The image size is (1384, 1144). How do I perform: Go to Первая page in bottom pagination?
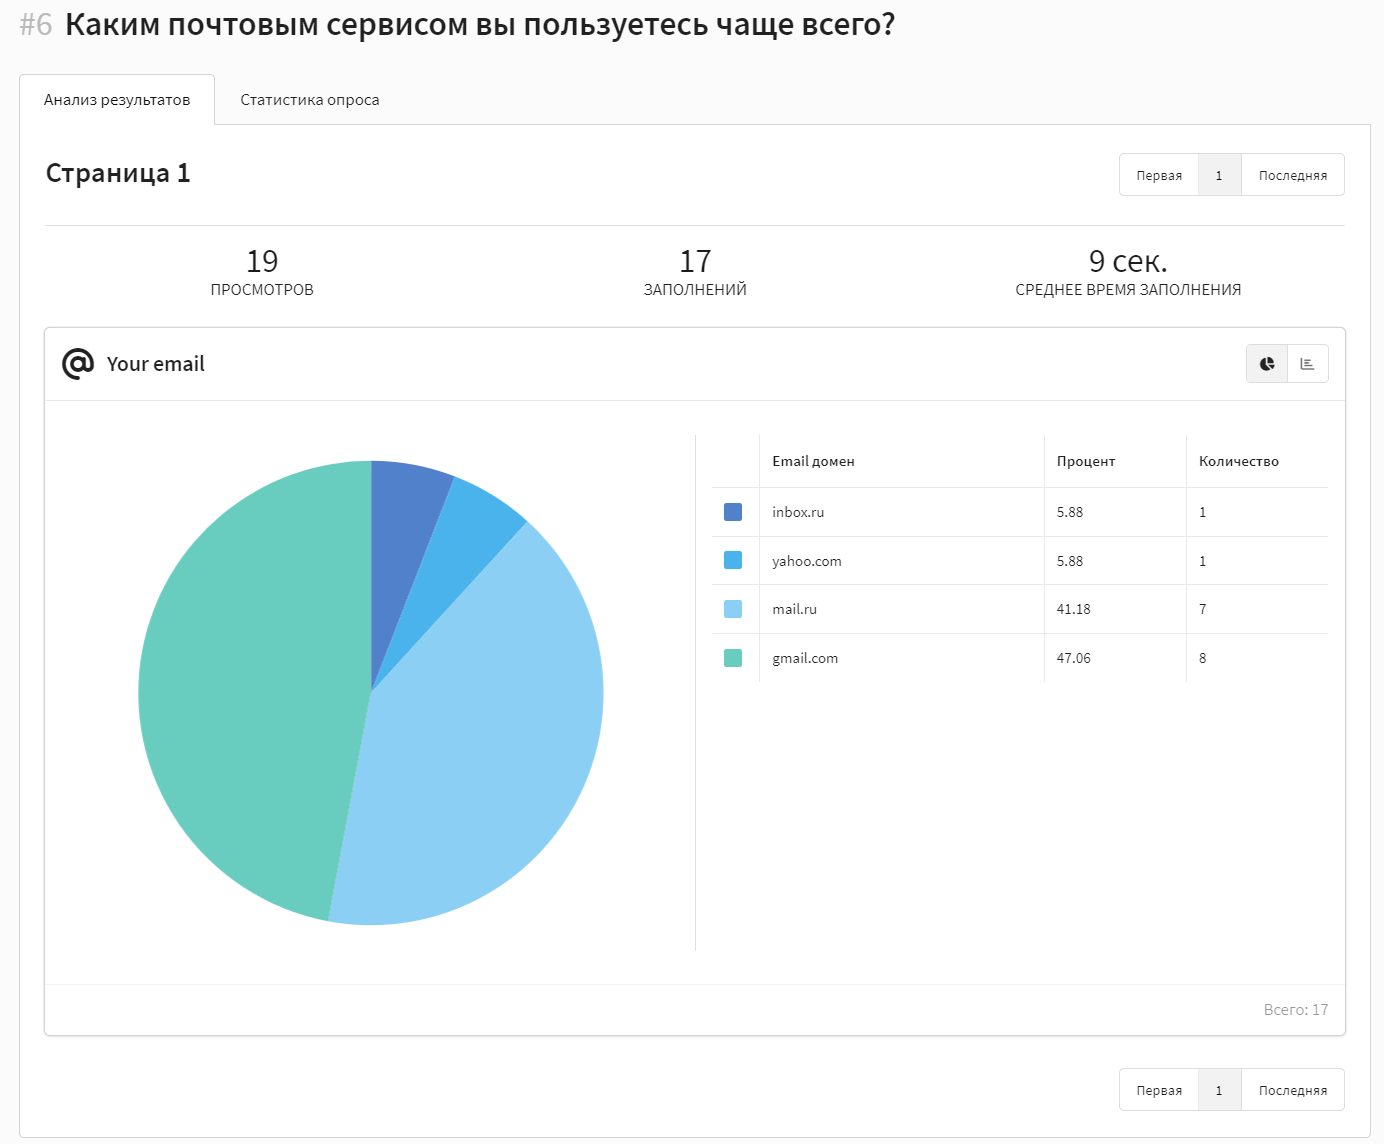[1159, 1090]
